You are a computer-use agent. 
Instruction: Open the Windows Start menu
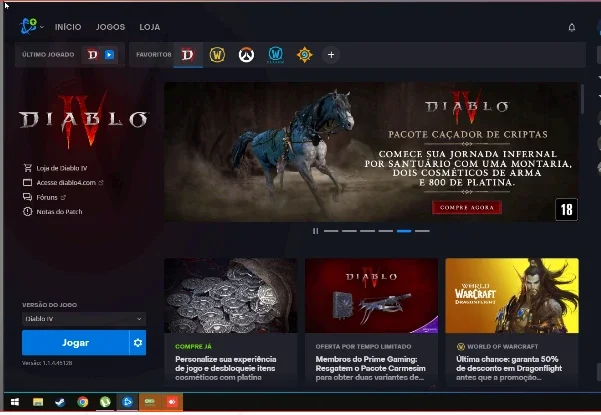(15, 402)
